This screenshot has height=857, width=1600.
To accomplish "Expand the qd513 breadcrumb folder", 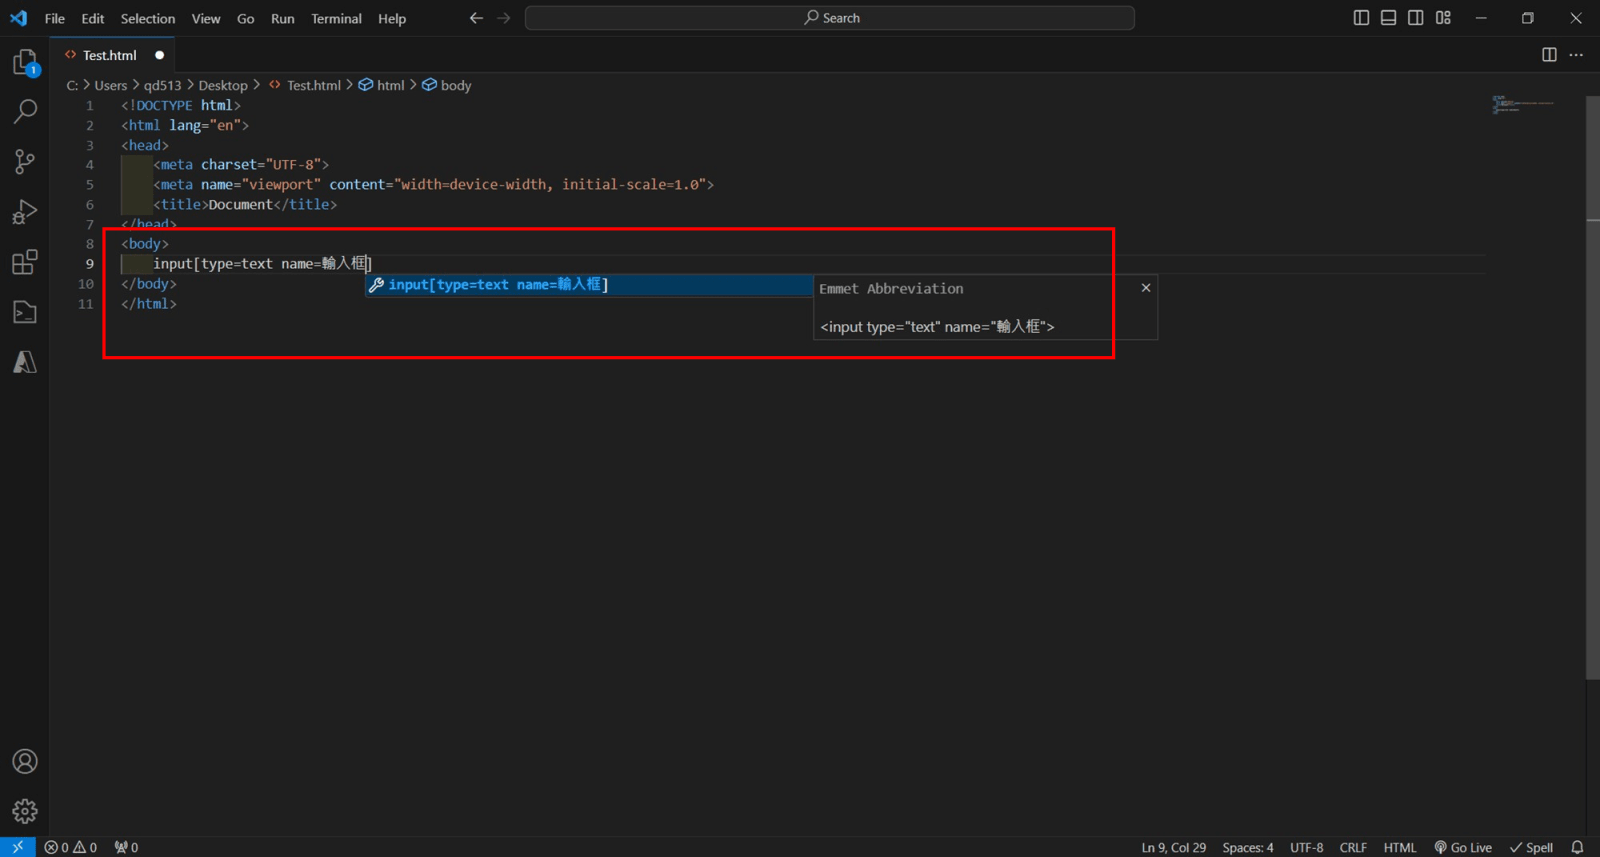I will pos(162,85).
